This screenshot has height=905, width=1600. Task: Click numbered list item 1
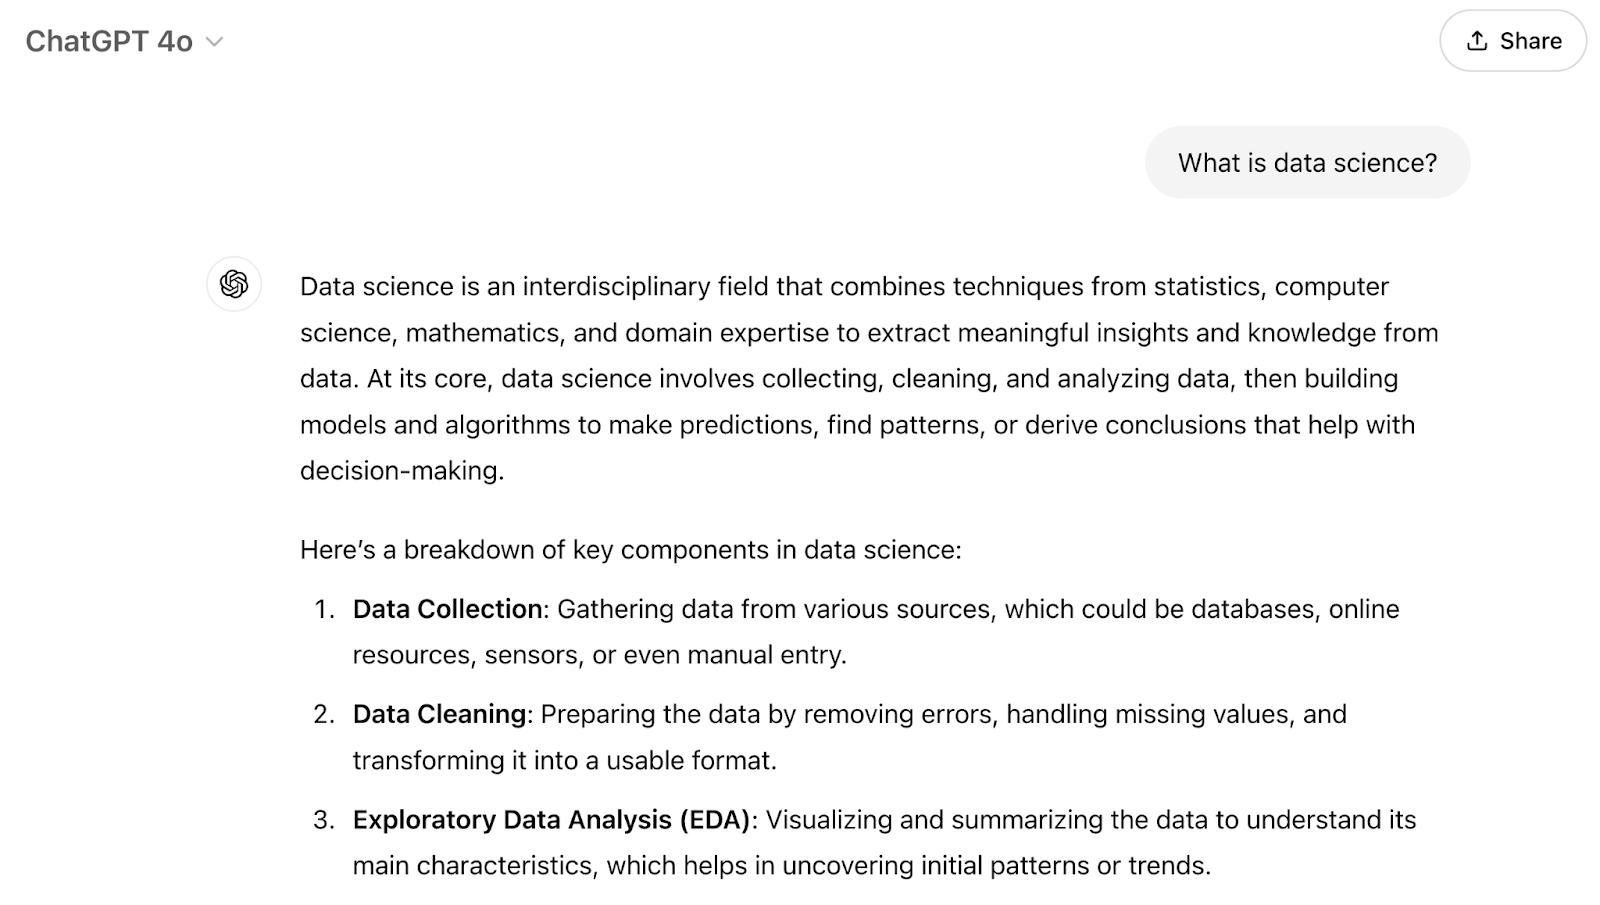(x=322, y=609)
